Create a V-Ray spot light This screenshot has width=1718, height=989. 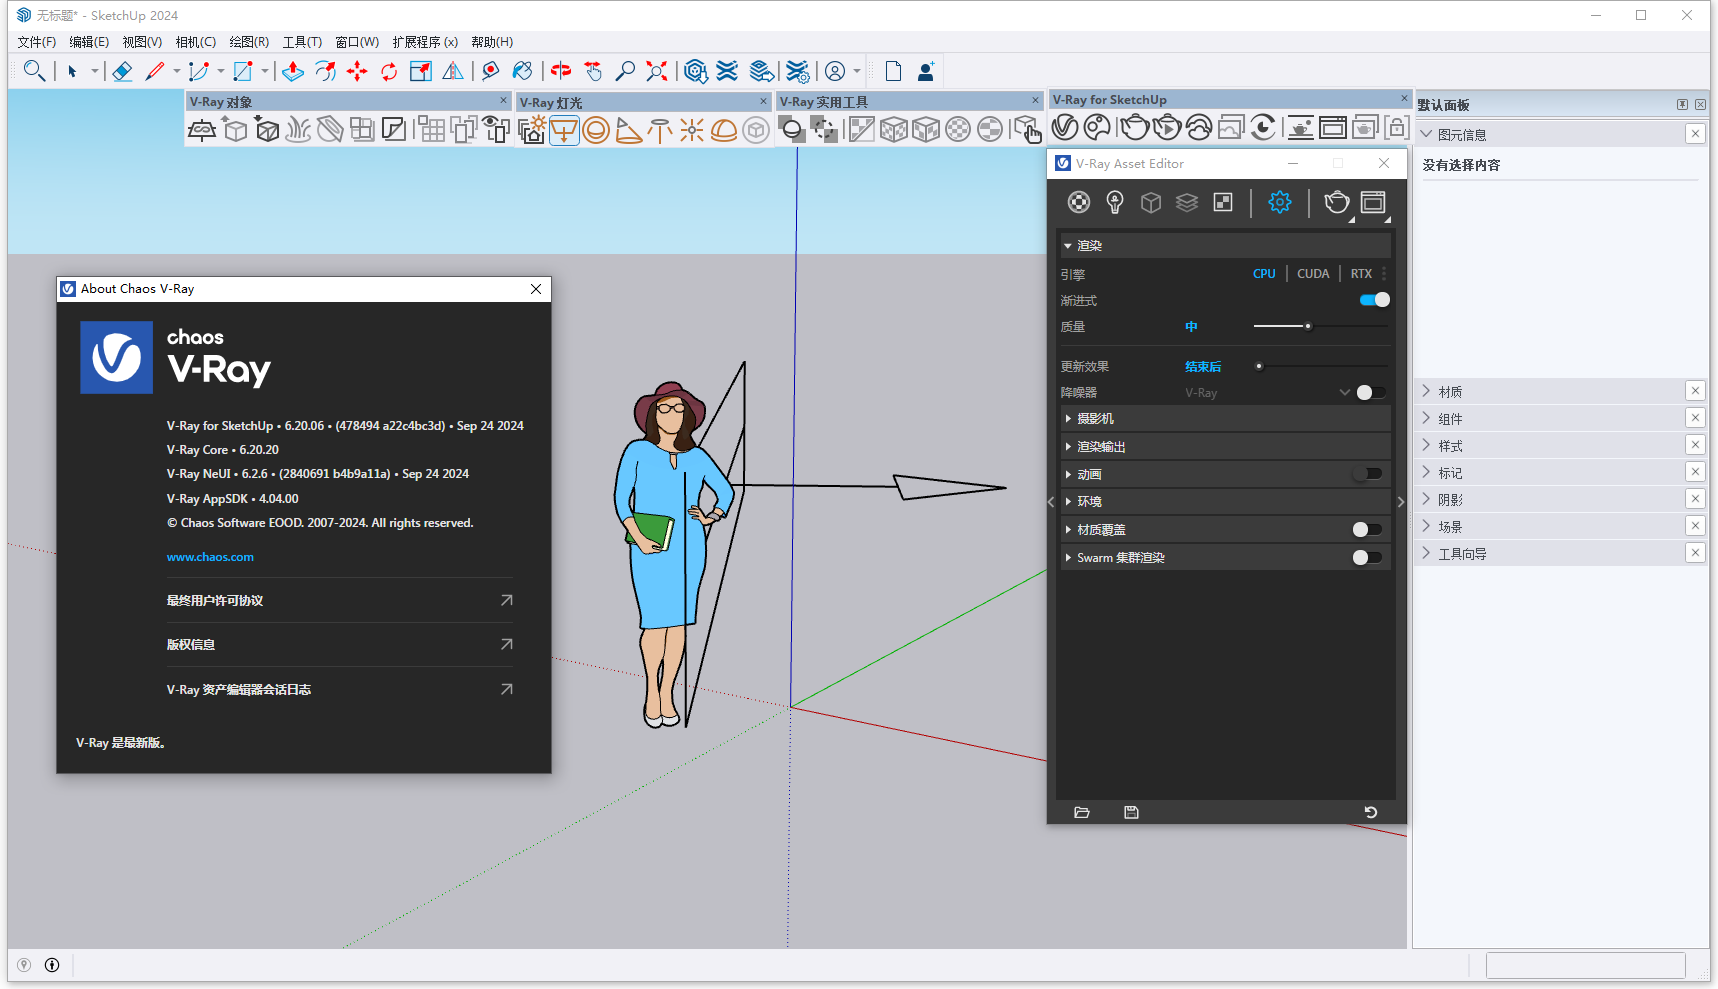click(628, 130)
